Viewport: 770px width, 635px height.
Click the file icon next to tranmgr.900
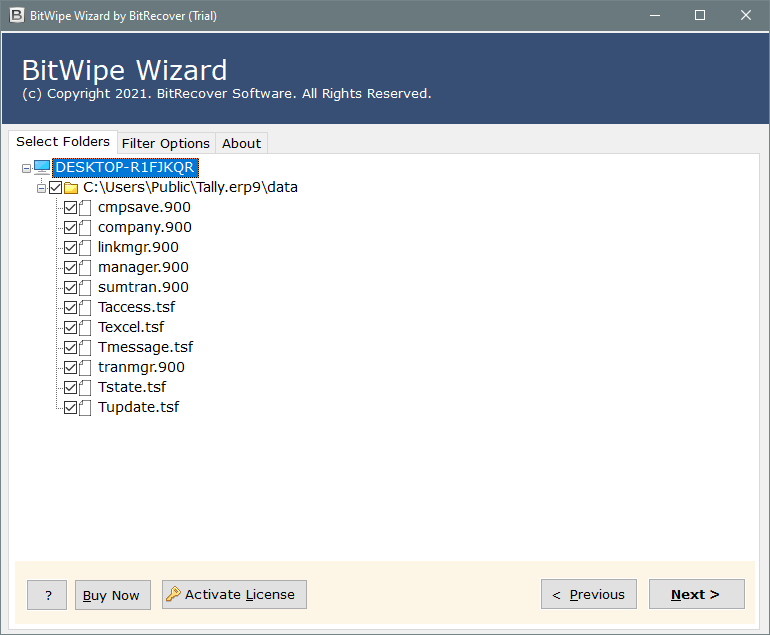click(85, 367)
